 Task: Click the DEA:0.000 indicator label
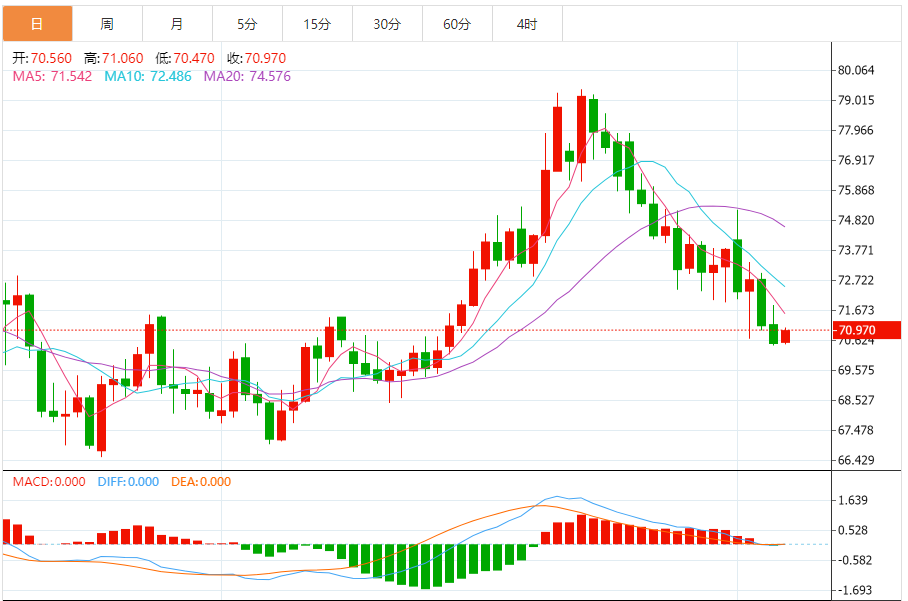(201, 482)
